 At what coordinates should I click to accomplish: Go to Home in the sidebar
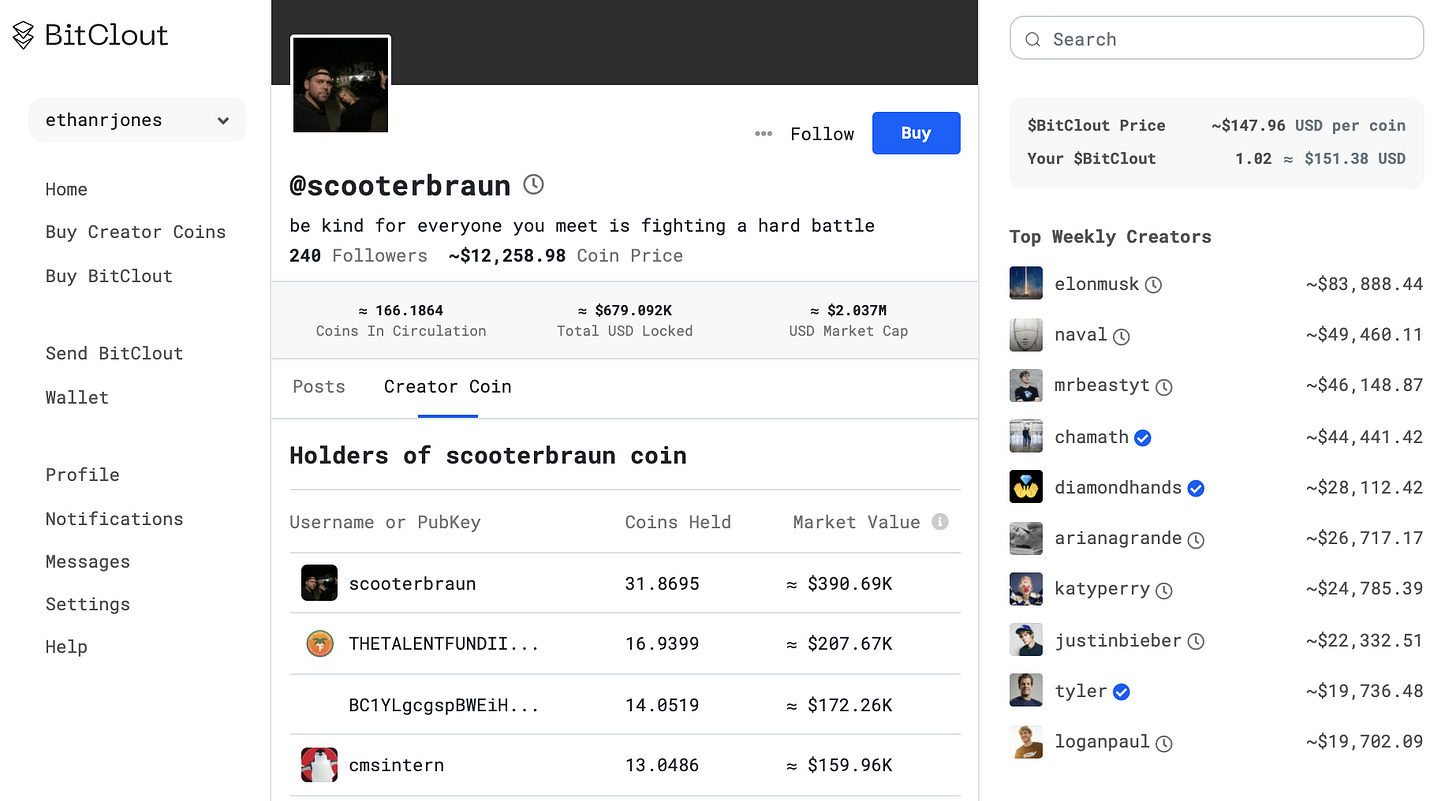tap(66, 189)
